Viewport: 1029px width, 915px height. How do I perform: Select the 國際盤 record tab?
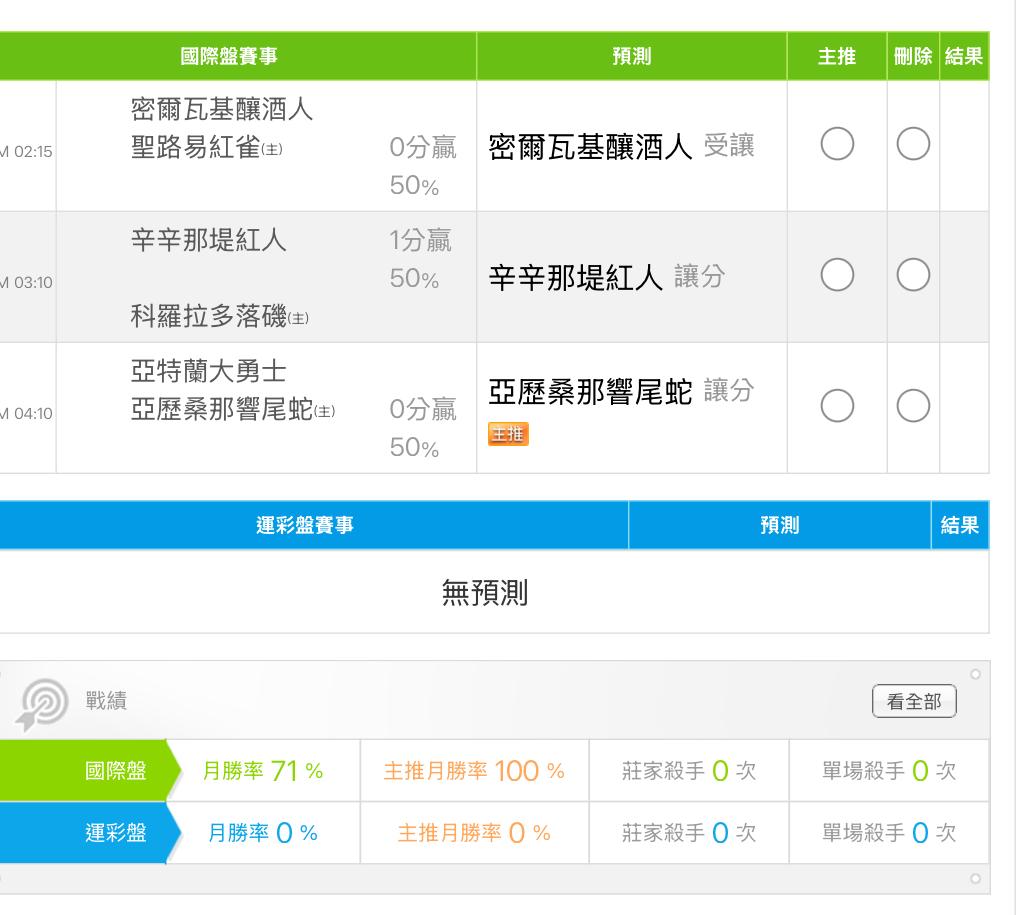tap(89, 771)
